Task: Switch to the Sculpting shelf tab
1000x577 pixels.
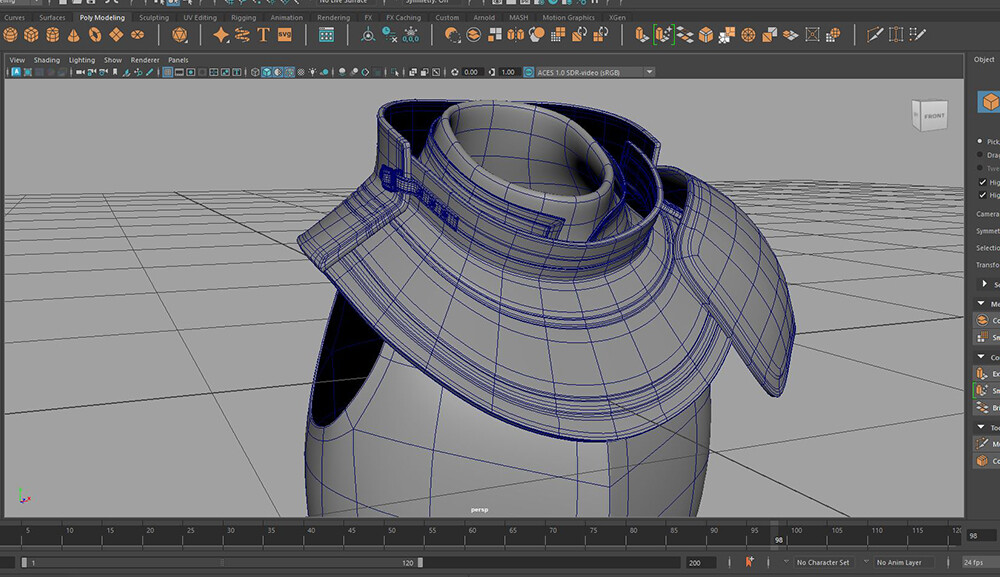Action: 154,17
